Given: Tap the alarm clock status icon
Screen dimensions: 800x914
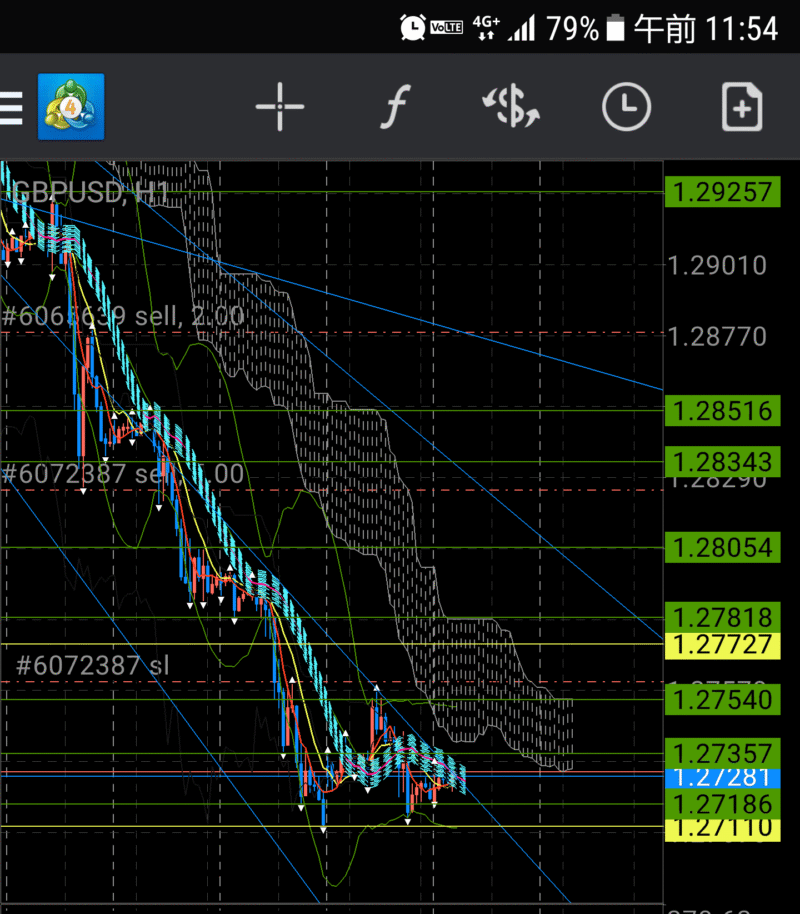Looking at the screenshot, I should pyautogui.click(x=413, y=27).
